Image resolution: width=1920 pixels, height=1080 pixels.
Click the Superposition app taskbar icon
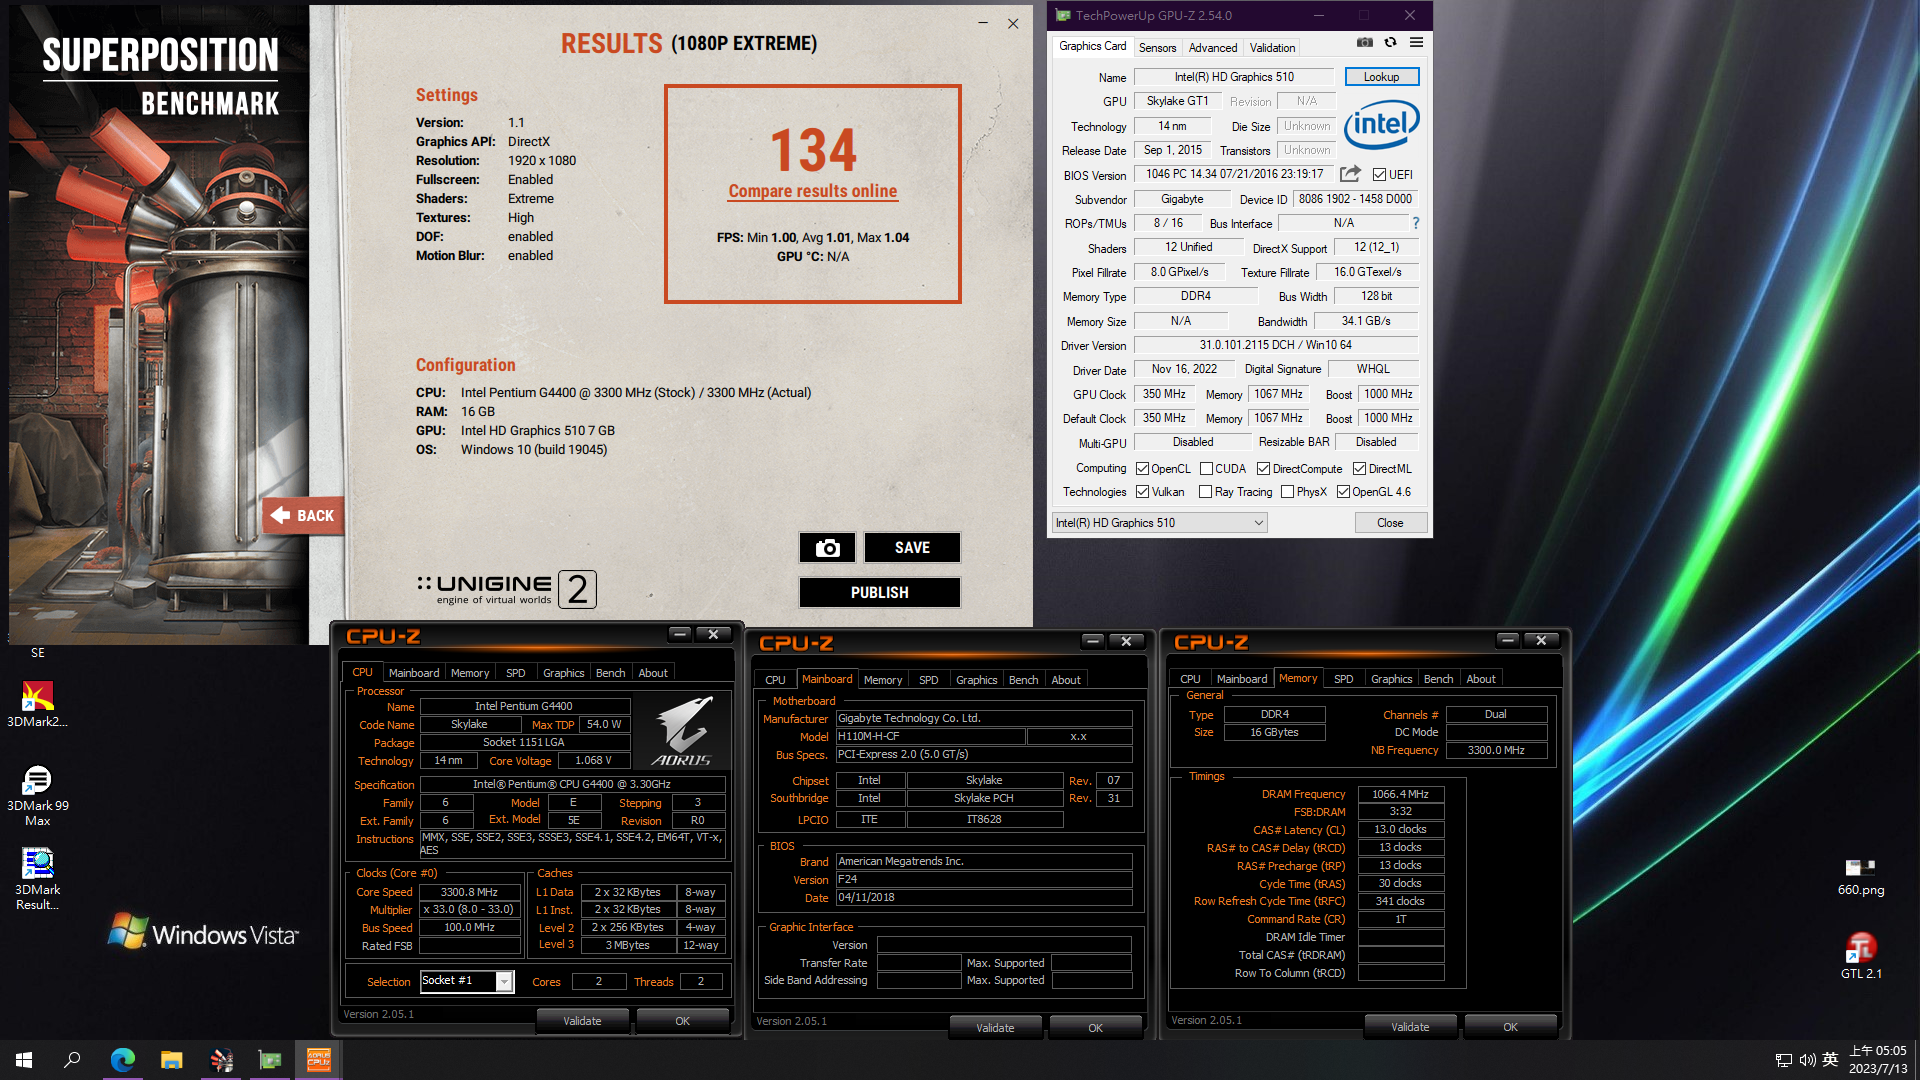pos(221,1060)
